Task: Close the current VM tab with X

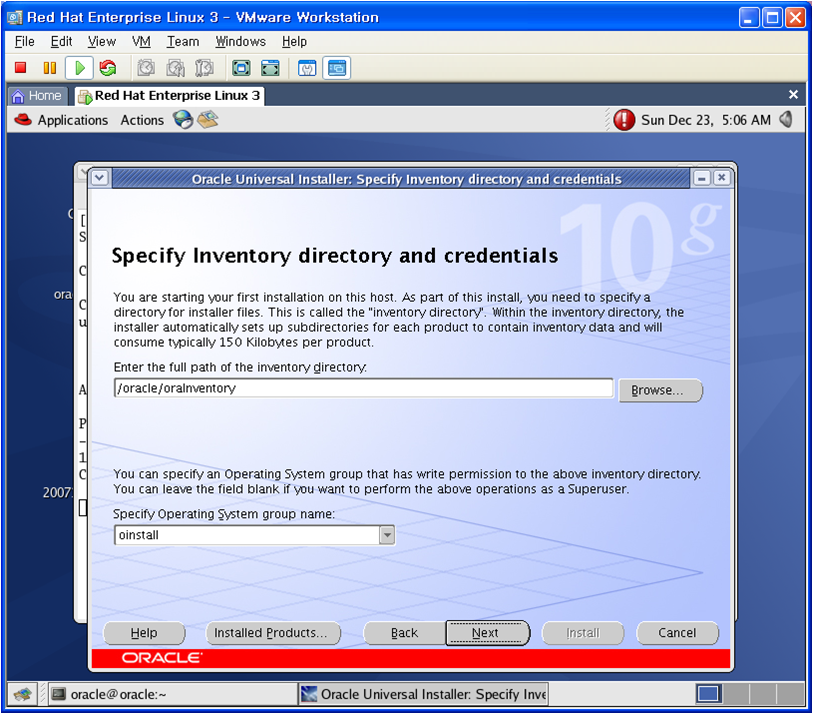Action: (x=793, y=95)
